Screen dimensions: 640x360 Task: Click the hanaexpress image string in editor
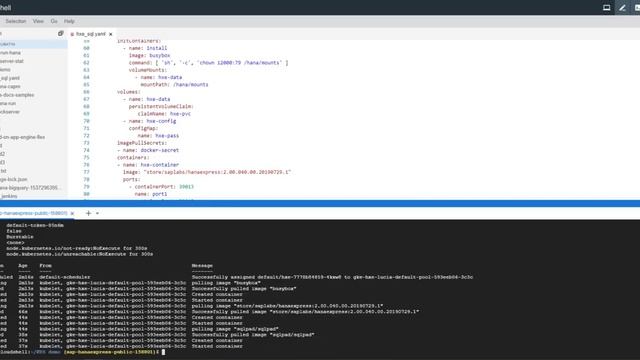click(x=217, y=172)
